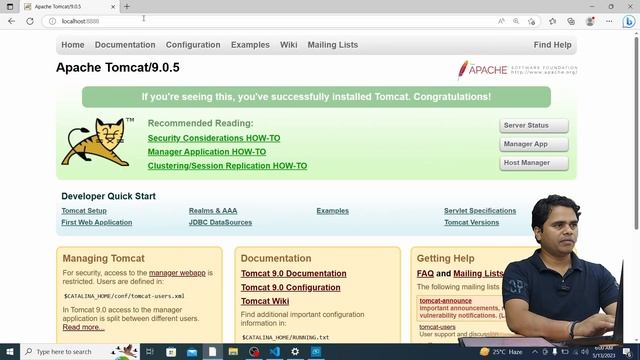Open the First Web Application link
This screenshot has width=640, height=360.
tap(97, 222)
